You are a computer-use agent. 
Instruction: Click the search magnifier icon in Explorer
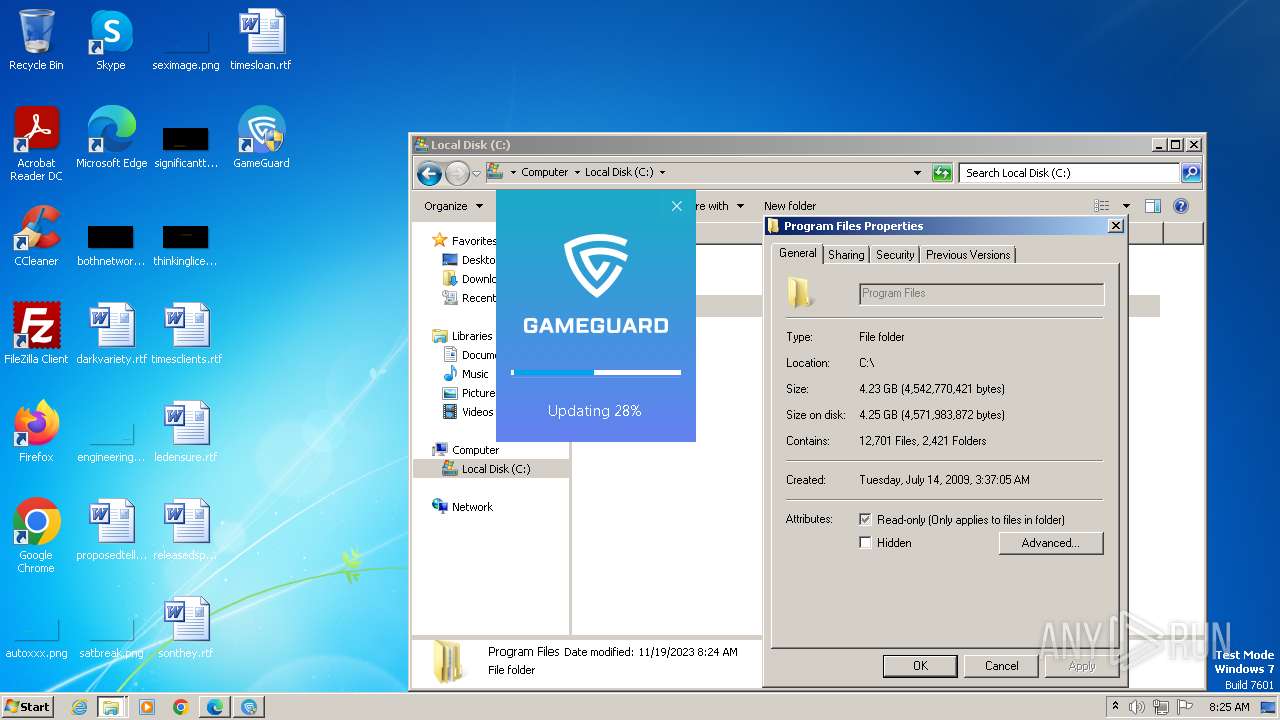(x=1190, y=173)
